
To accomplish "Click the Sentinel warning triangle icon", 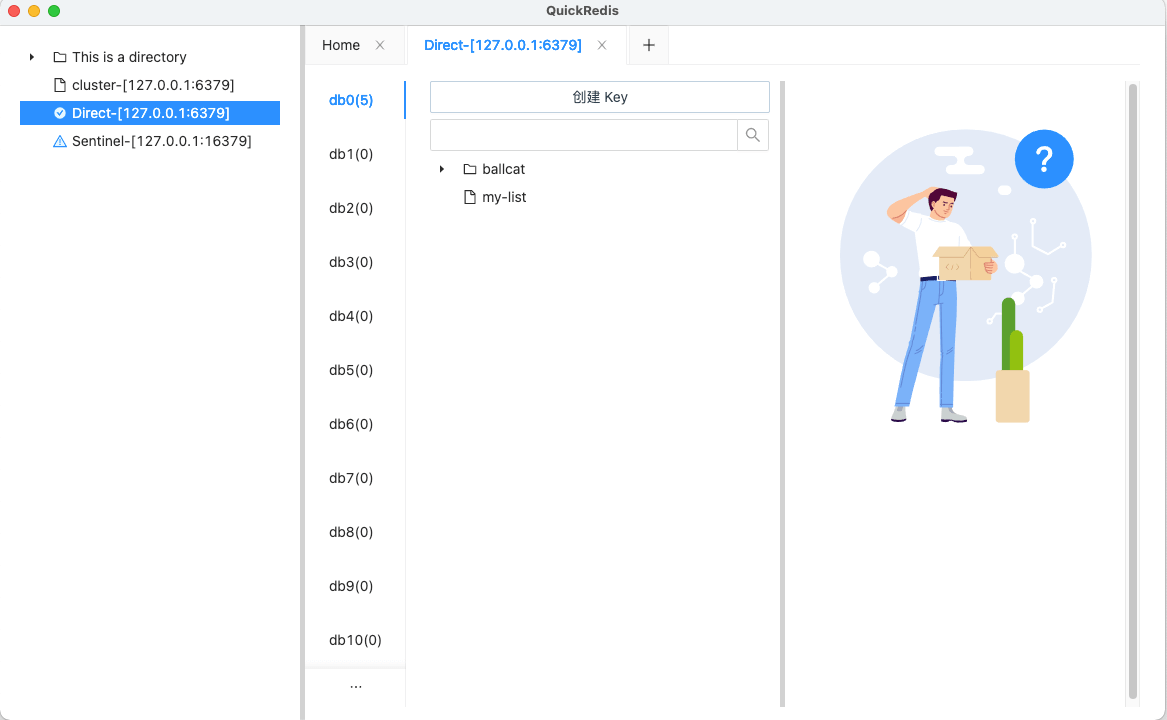I will pyautogui.click(x=60, y=141).
